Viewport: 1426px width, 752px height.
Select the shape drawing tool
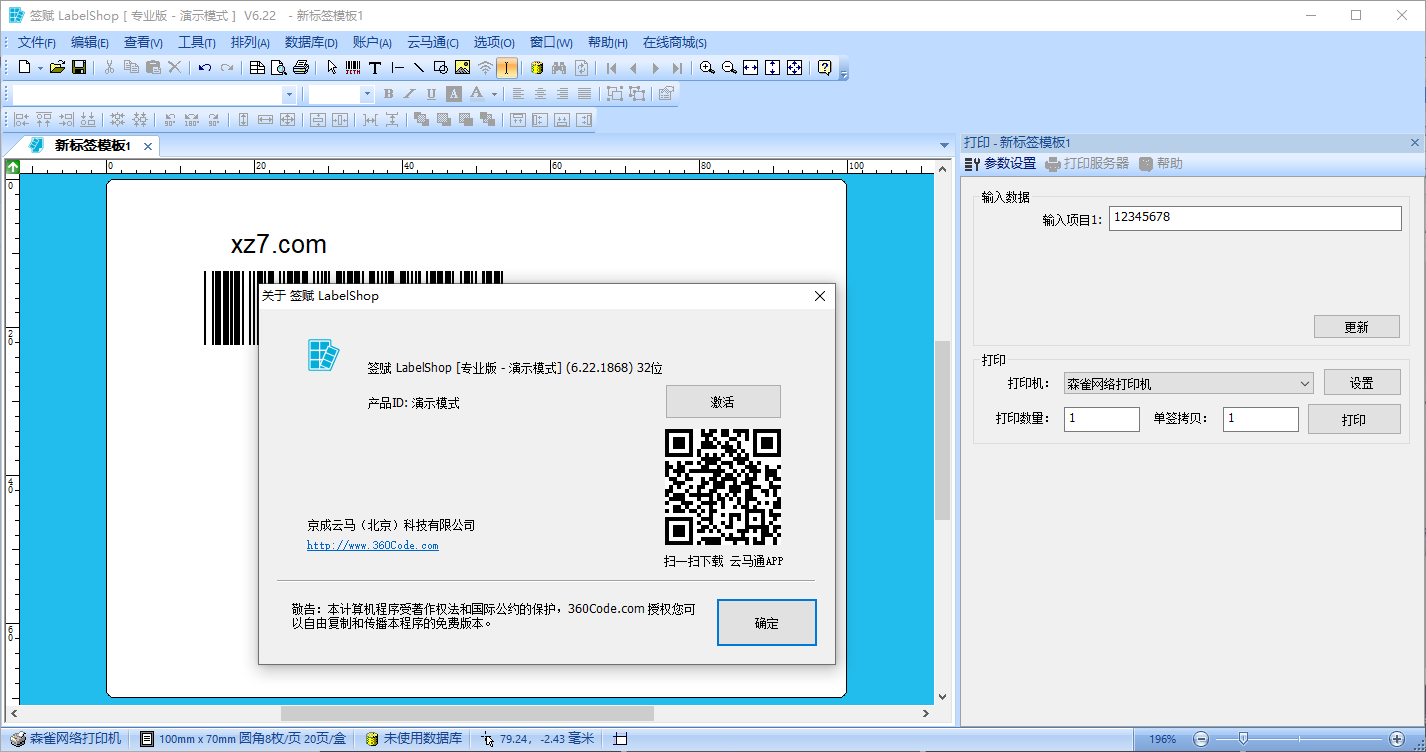tap(441, 68)
